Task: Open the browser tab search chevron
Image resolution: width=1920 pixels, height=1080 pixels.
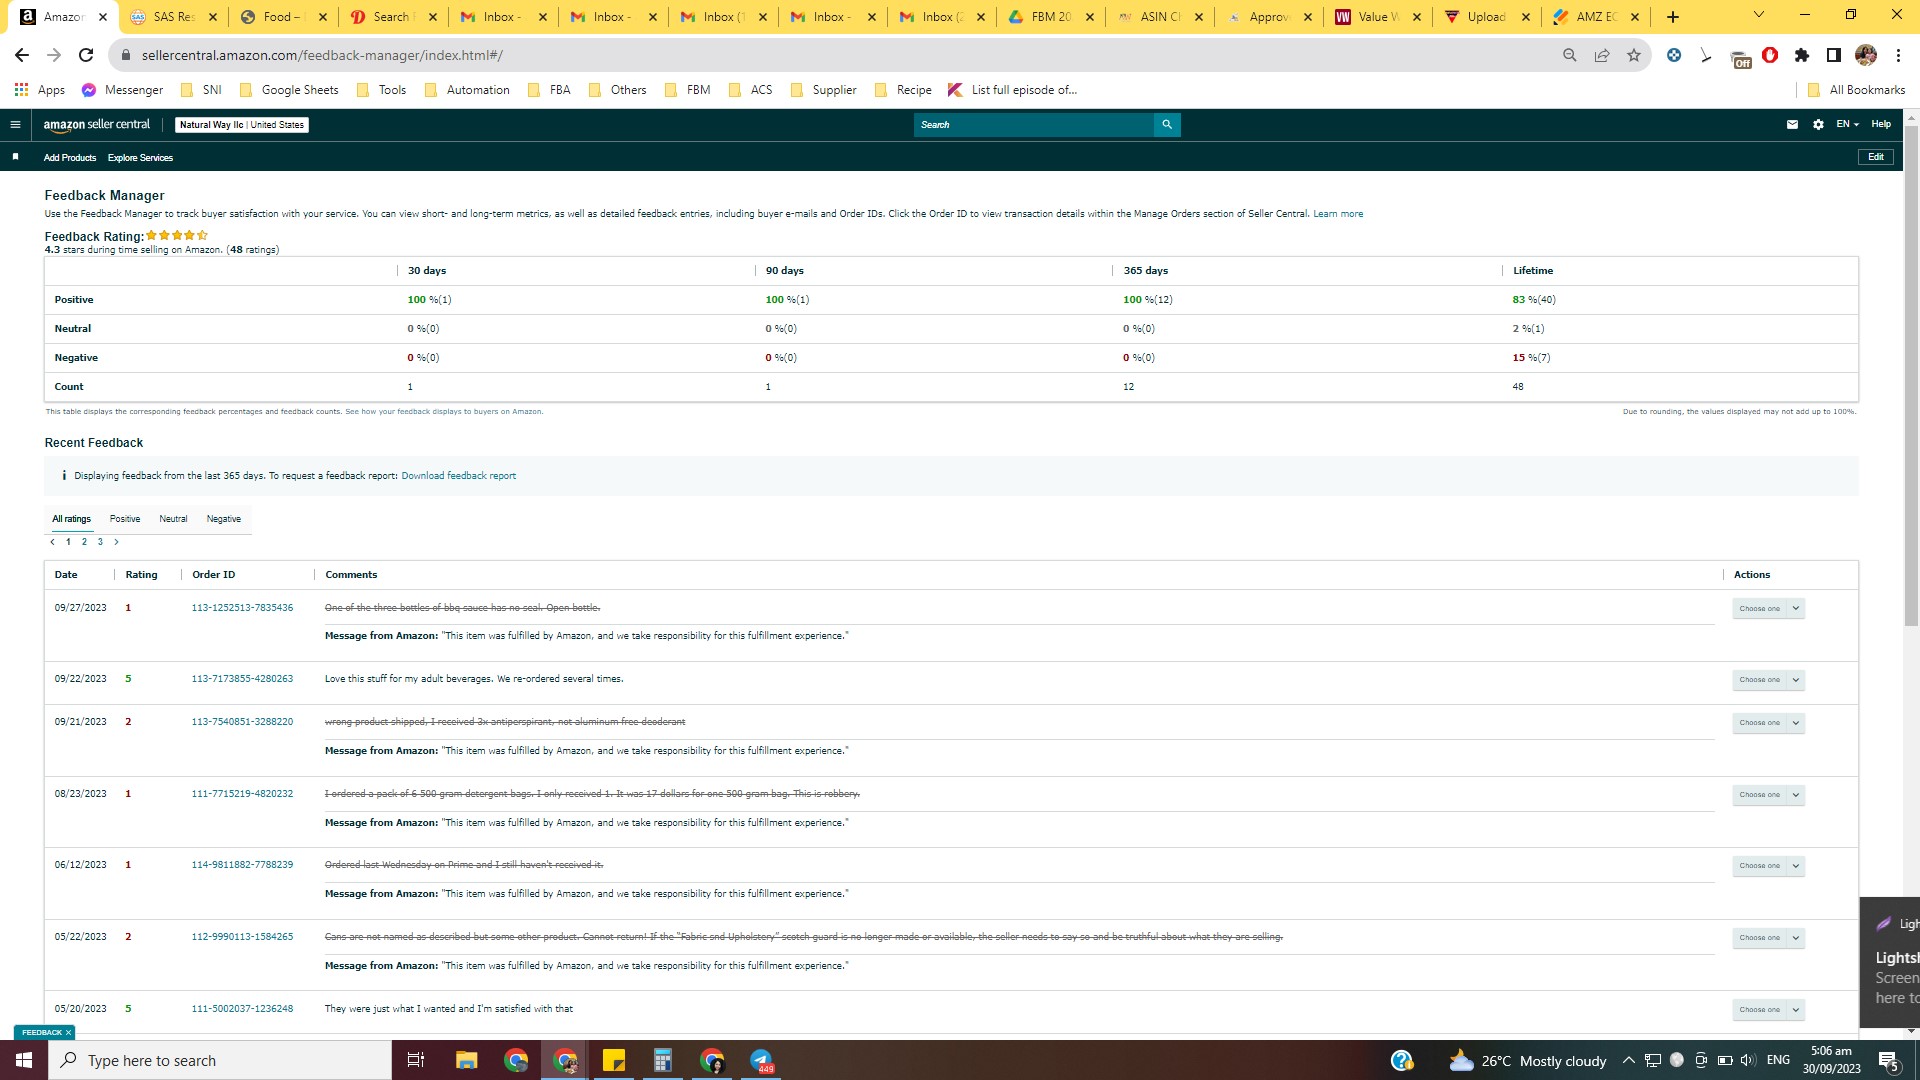Action: click(x=1758, y=15)
